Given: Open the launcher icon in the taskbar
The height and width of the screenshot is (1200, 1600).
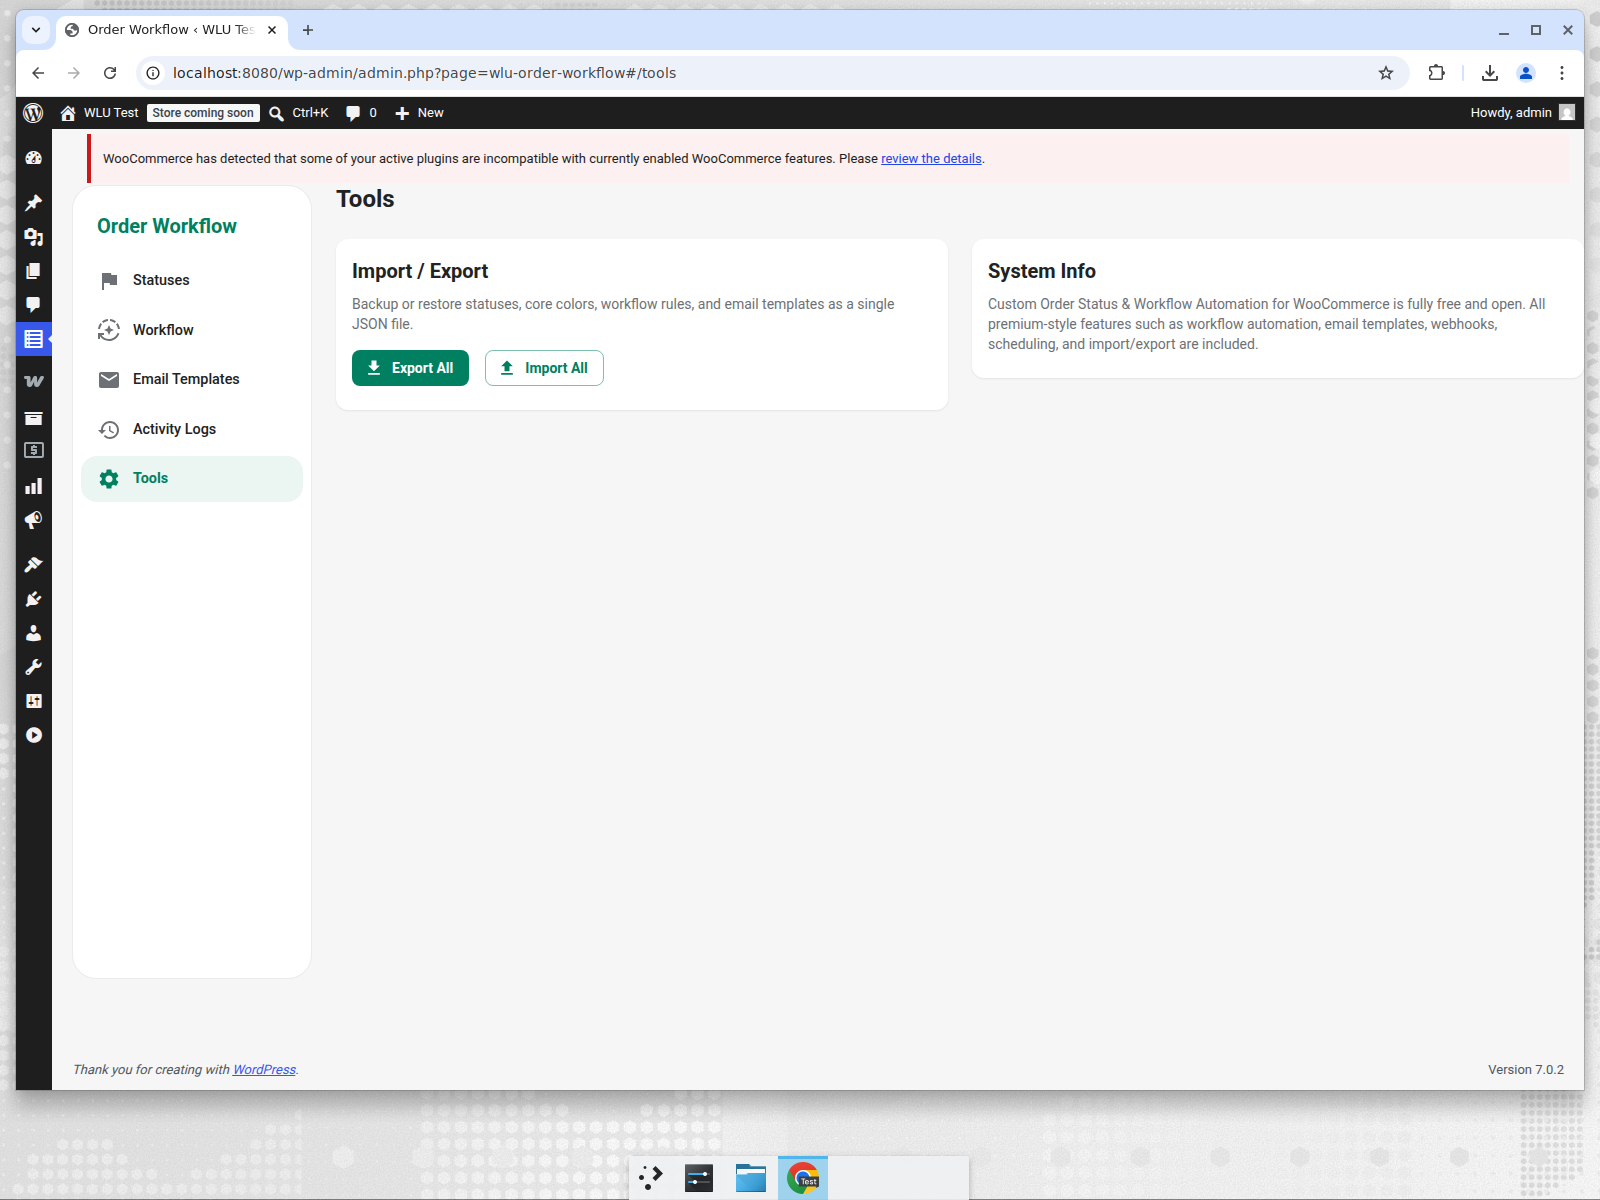Looking at the screenshot, I should tap(651, 1178).
